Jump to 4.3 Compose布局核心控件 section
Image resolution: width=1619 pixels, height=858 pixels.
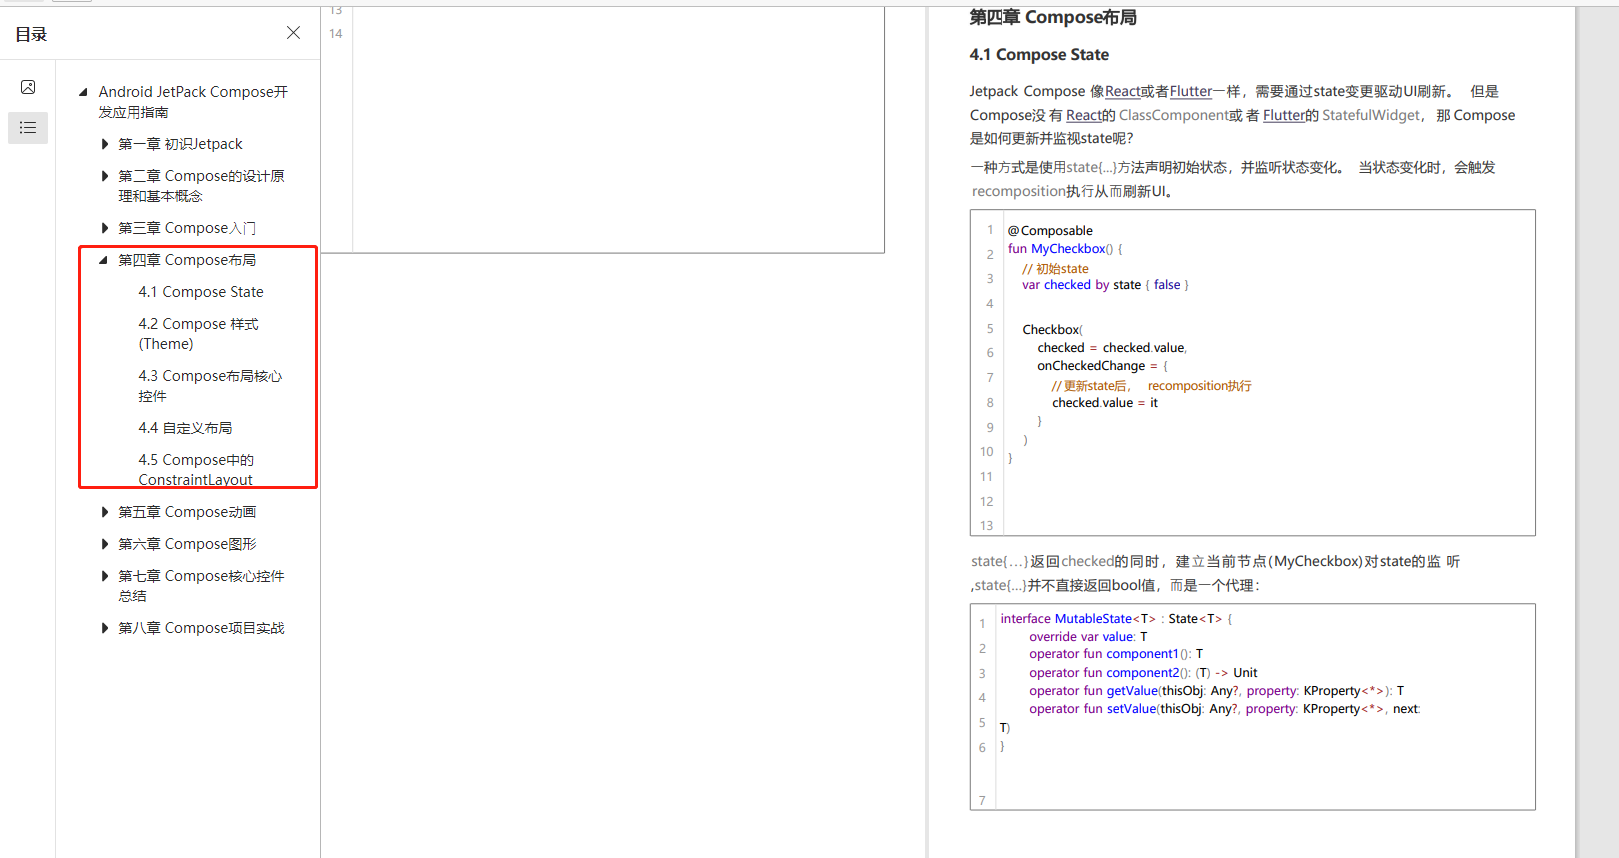pos(210,386)
